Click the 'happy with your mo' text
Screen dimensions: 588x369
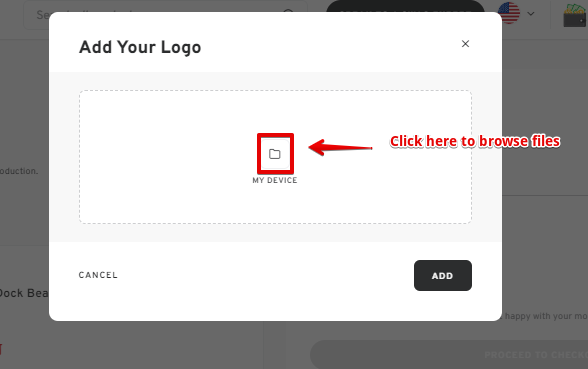click(546, 316)
